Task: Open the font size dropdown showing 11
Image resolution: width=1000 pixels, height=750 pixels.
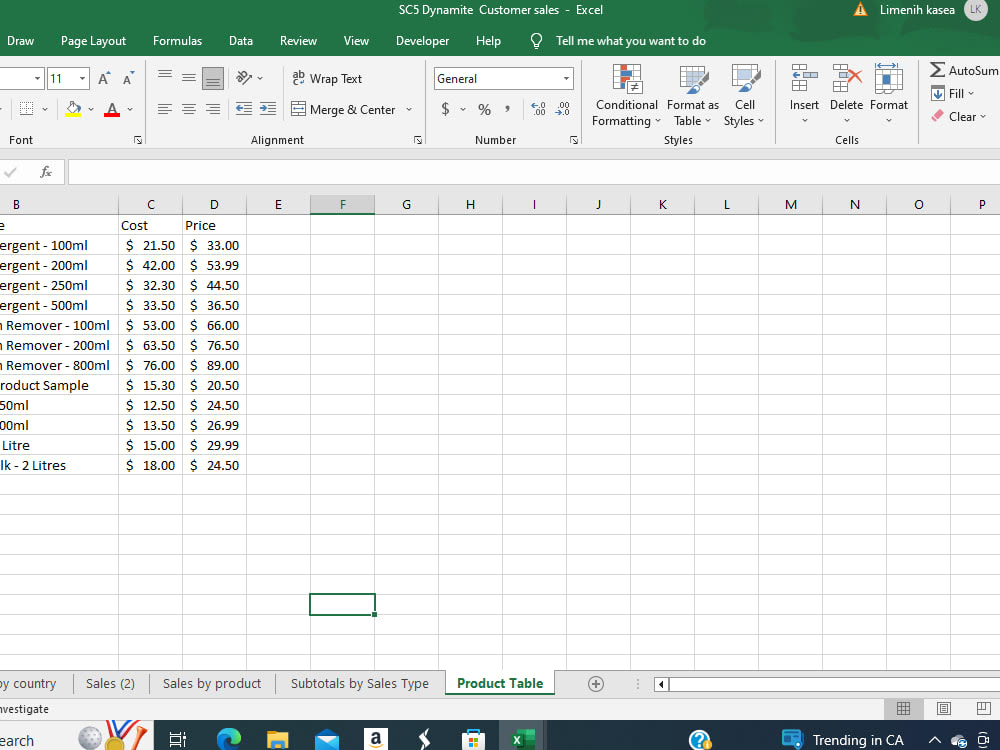Action: [x=82, y=78]
